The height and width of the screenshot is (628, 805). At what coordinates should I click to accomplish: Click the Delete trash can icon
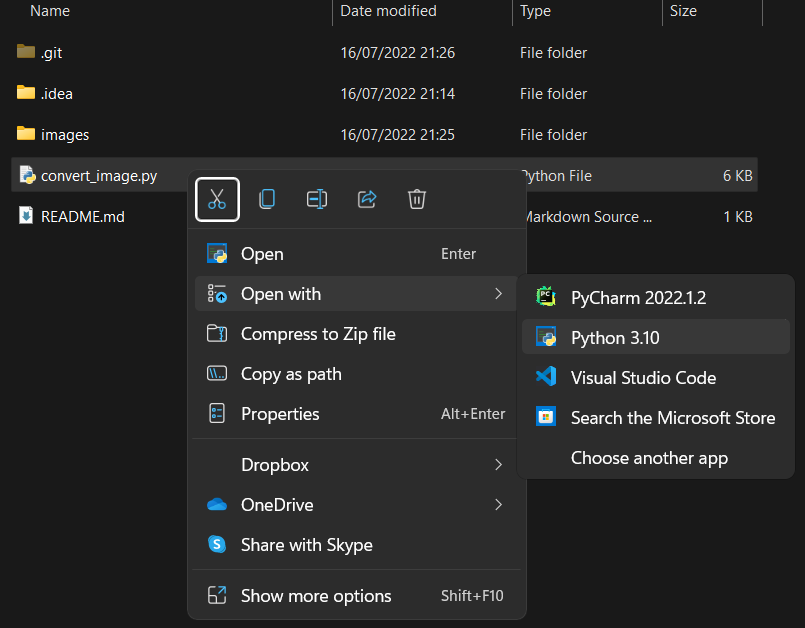tap(416, 199)
